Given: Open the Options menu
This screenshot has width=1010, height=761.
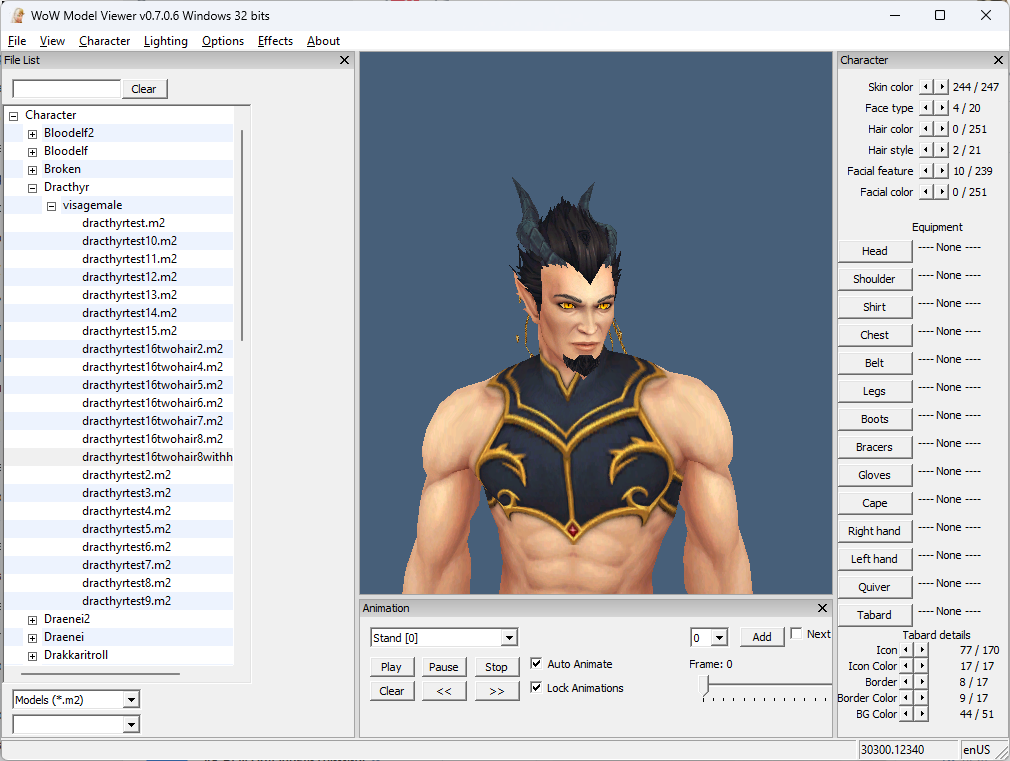Looking at the screenshot, I should point(223,41).
